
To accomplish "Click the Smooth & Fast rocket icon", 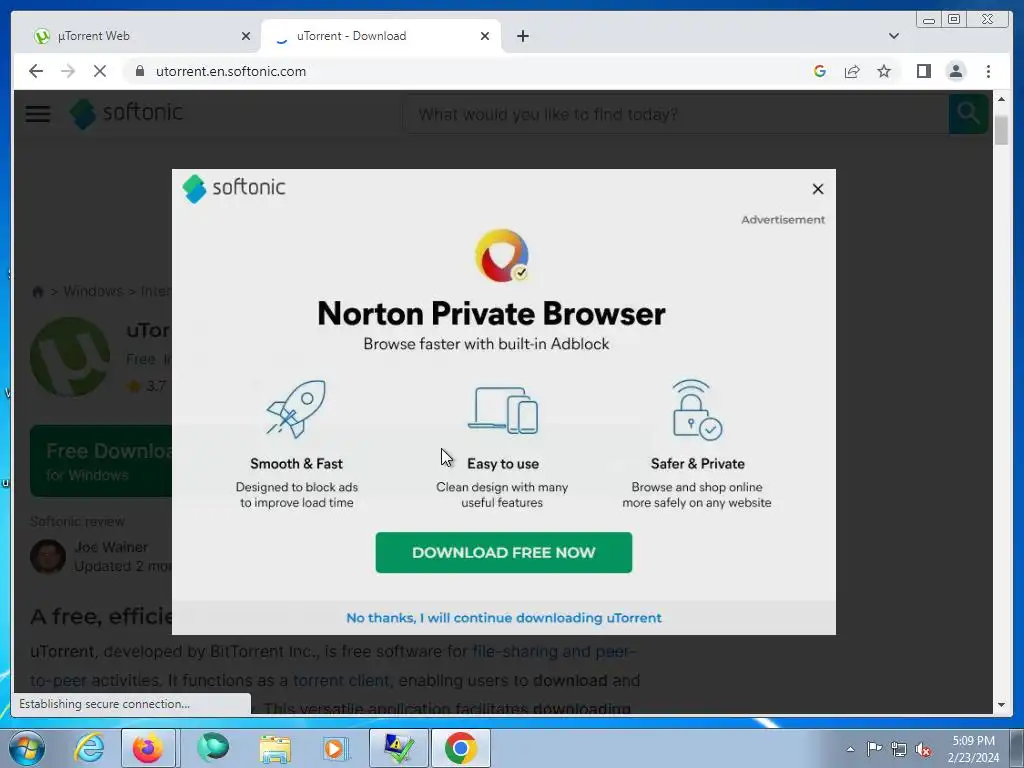I will 296,409.
